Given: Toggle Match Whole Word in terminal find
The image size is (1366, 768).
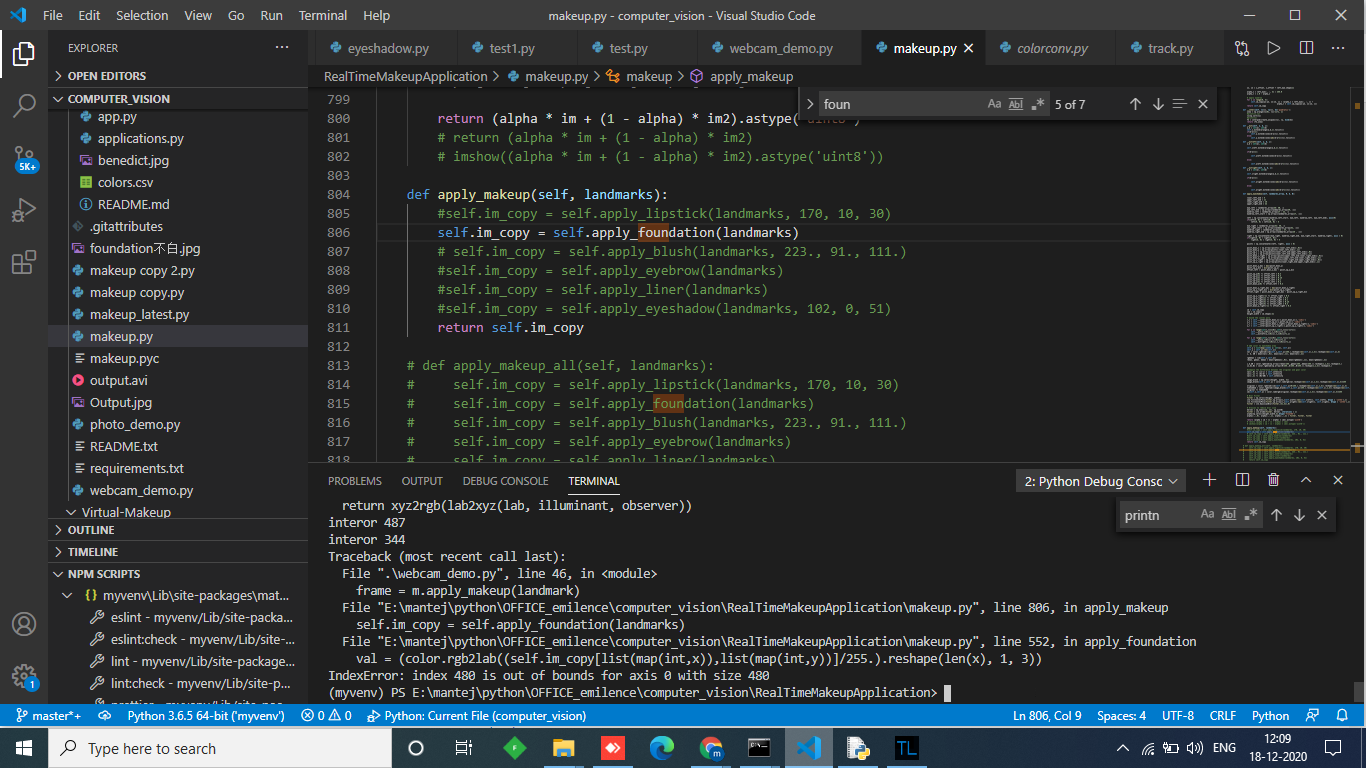Looking at the screenshot, I should (1229, 515).
